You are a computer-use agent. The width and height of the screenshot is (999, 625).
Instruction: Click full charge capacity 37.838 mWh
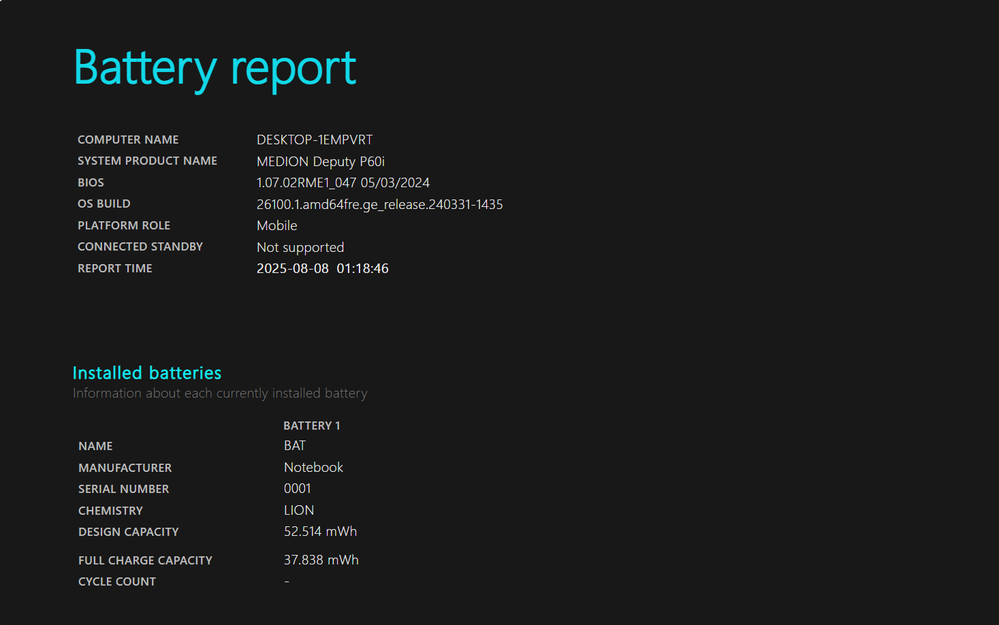(321, 560)
